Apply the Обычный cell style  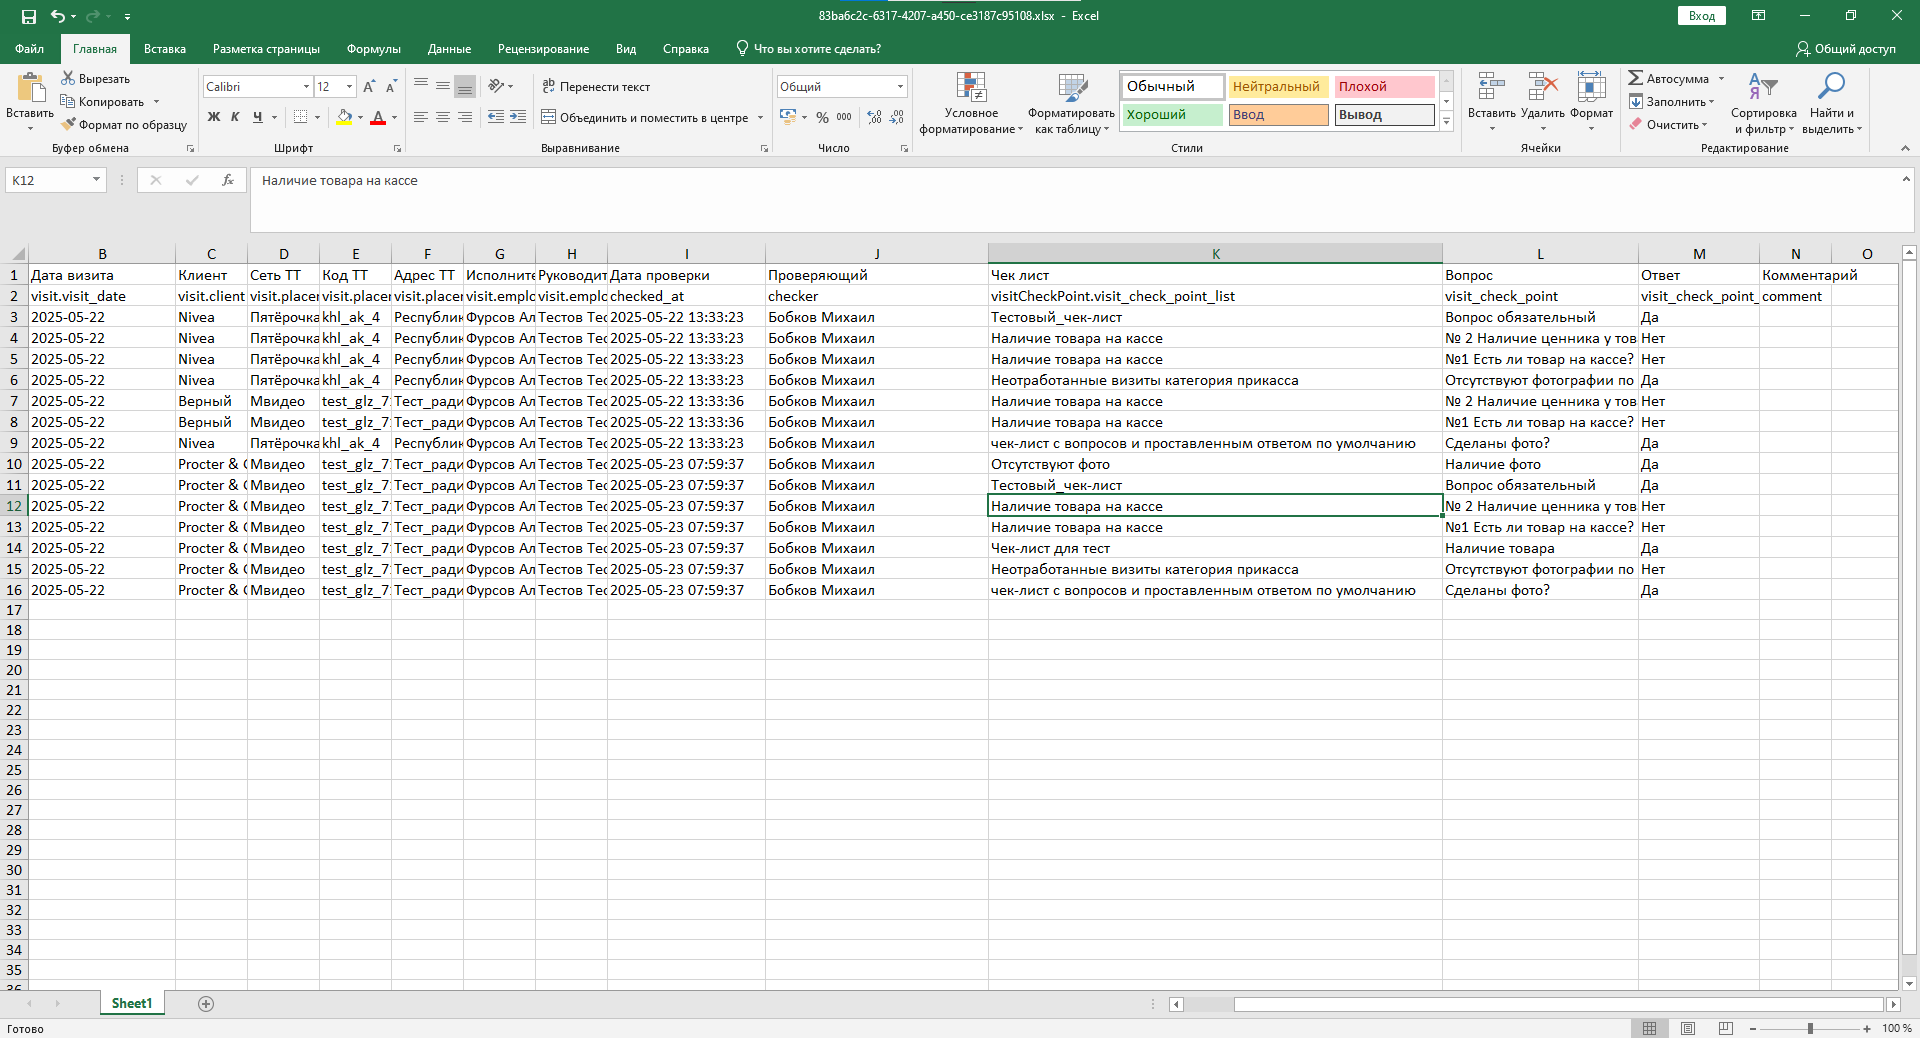(1172, 87)
